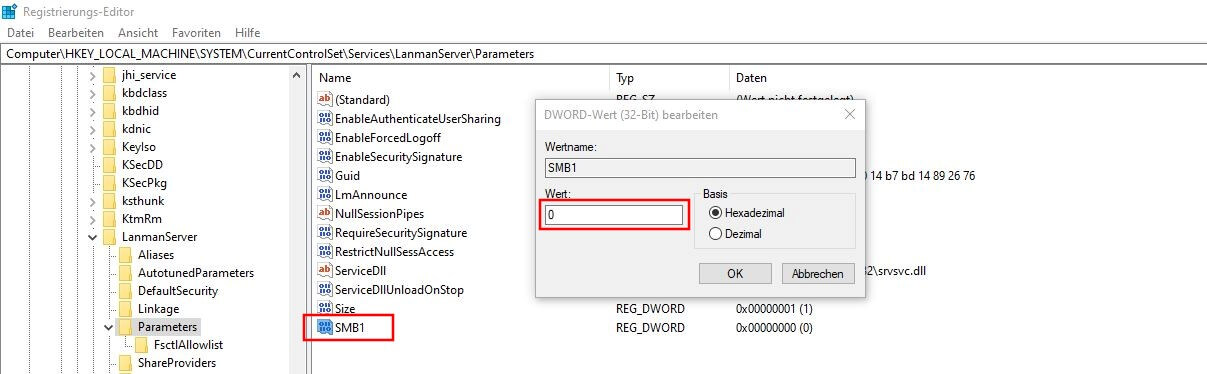
Task: Click the (Standard) string value icon
Action: click(x=324, y=99)
